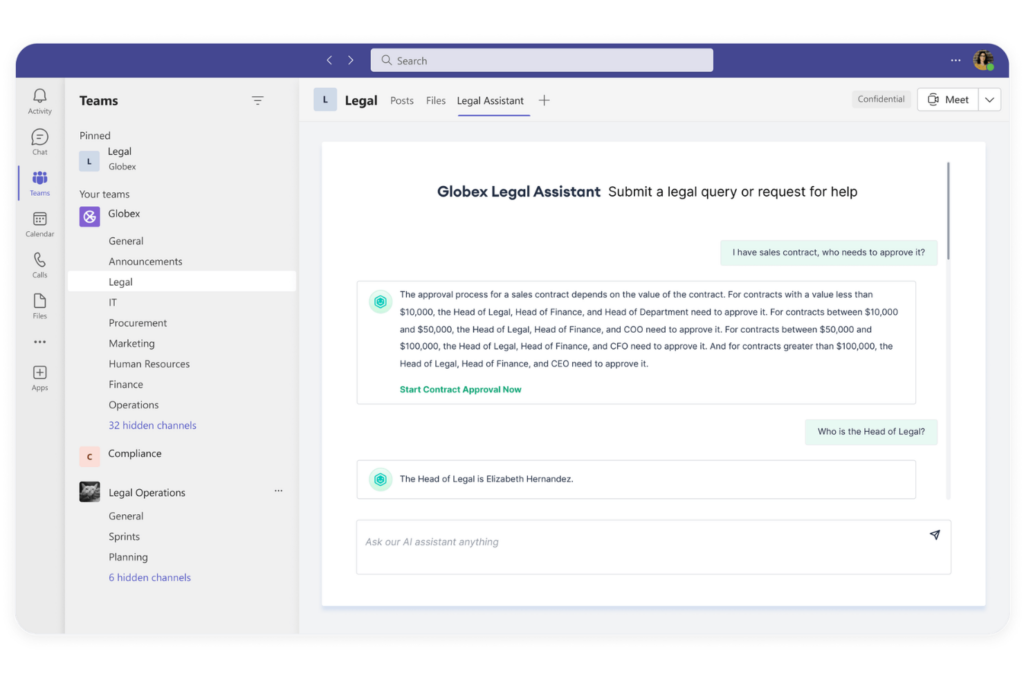Open the Marketing channel
Viewport: 1024px width, 683px height.
pos(132,343)
